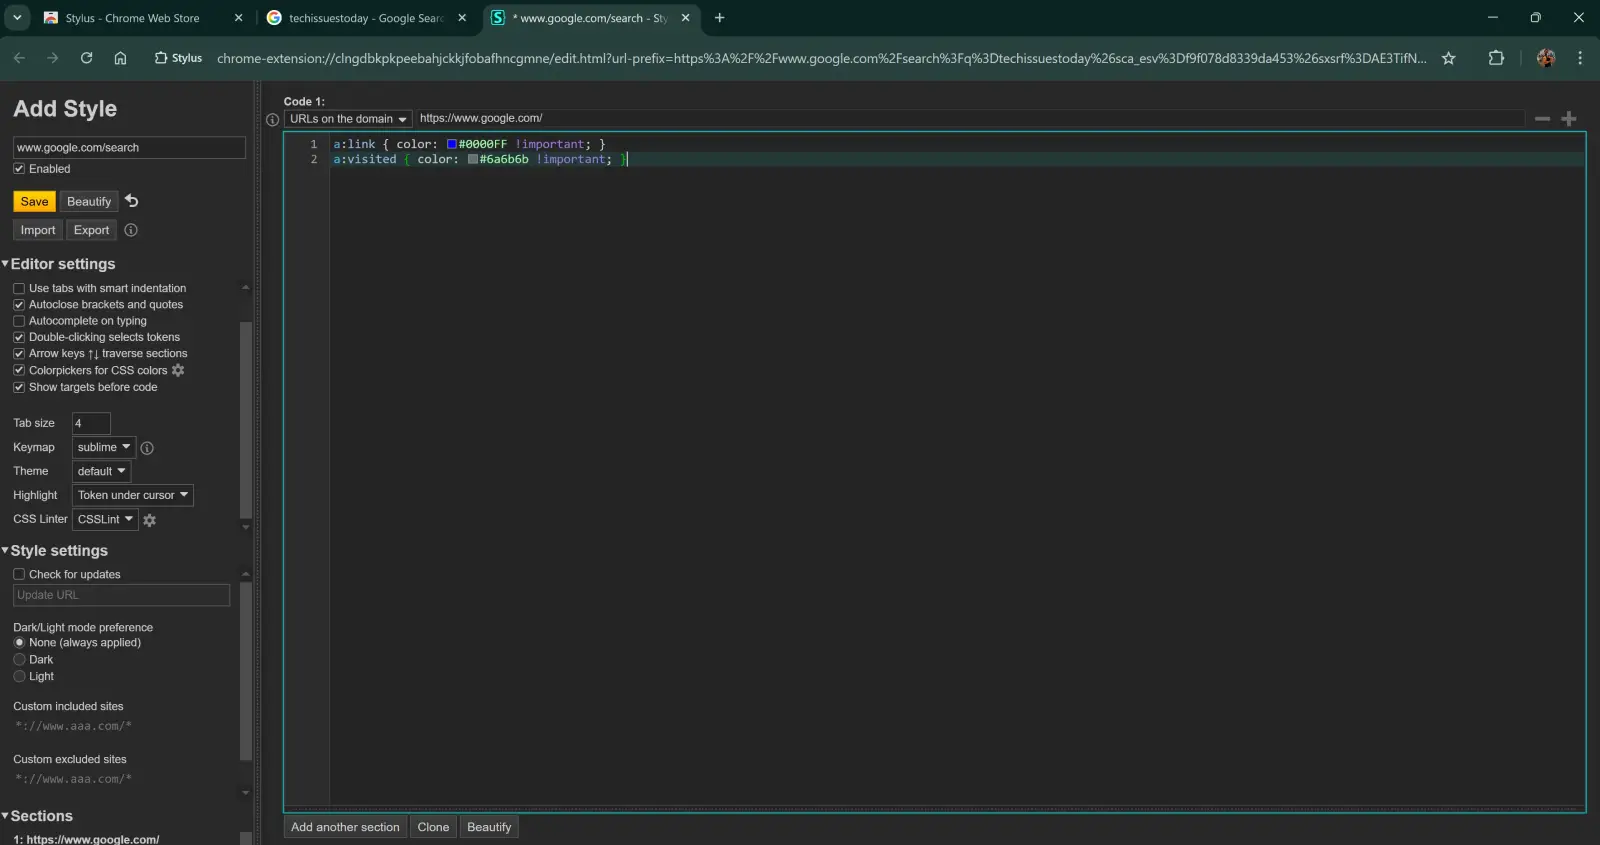Open Highlight Token under cursor dropdown

pos(133,495)
